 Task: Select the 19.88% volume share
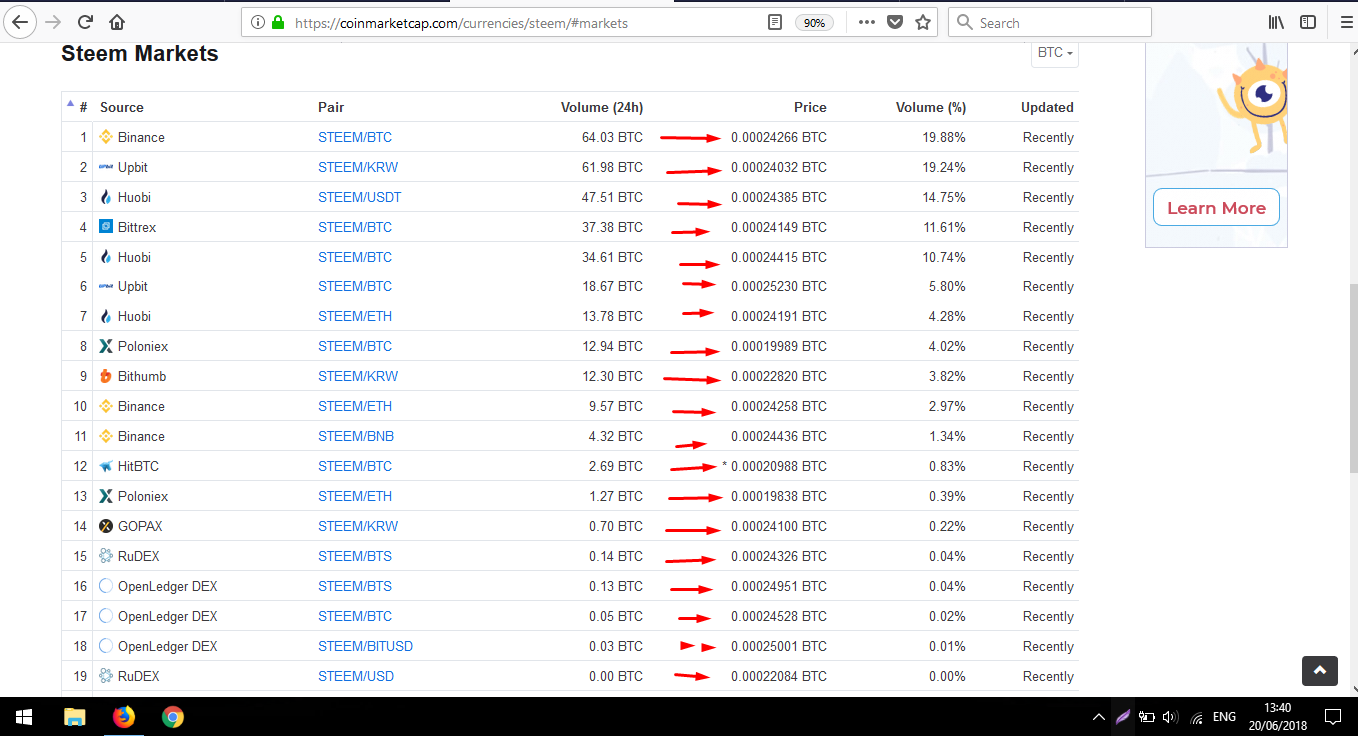pos(944,137)
